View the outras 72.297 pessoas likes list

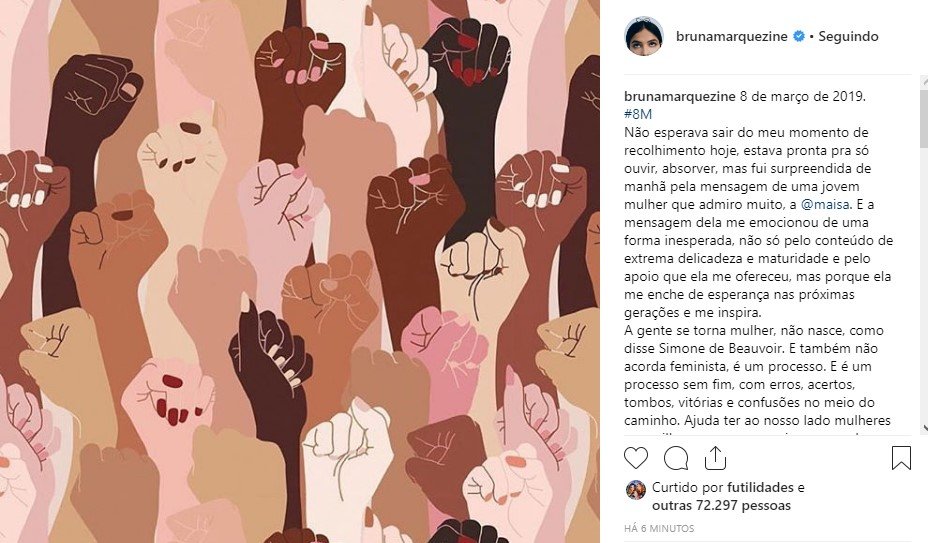pyautogui.click(x=721, y=506)
